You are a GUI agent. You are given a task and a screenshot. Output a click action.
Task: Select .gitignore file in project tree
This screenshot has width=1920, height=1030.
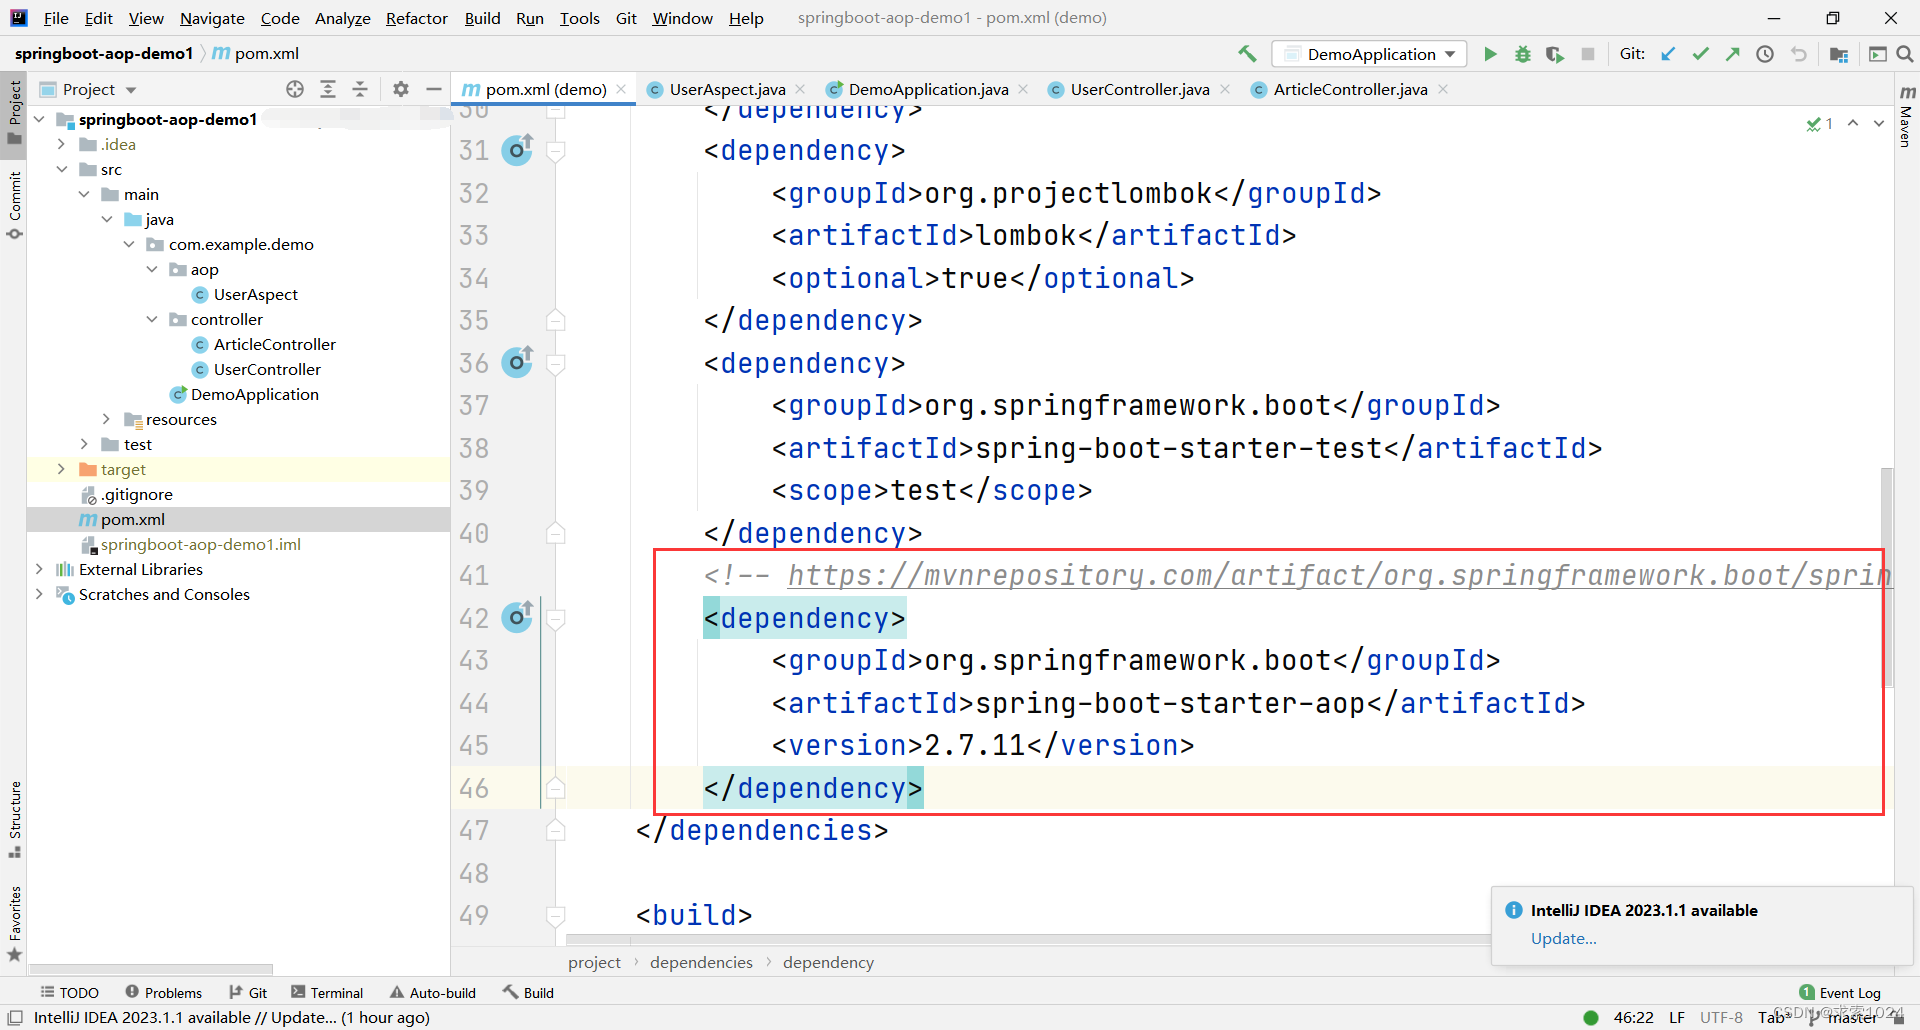coord(136,494)
